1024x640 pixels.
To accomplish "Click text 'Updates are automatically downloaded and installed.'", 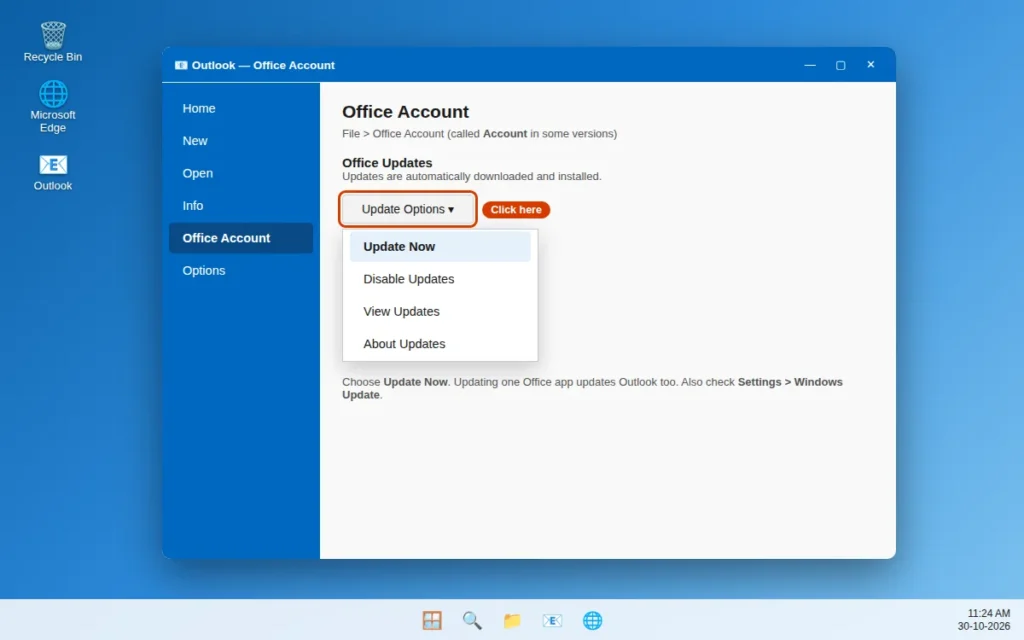I will pyautogui.click(x=472, y=176).
